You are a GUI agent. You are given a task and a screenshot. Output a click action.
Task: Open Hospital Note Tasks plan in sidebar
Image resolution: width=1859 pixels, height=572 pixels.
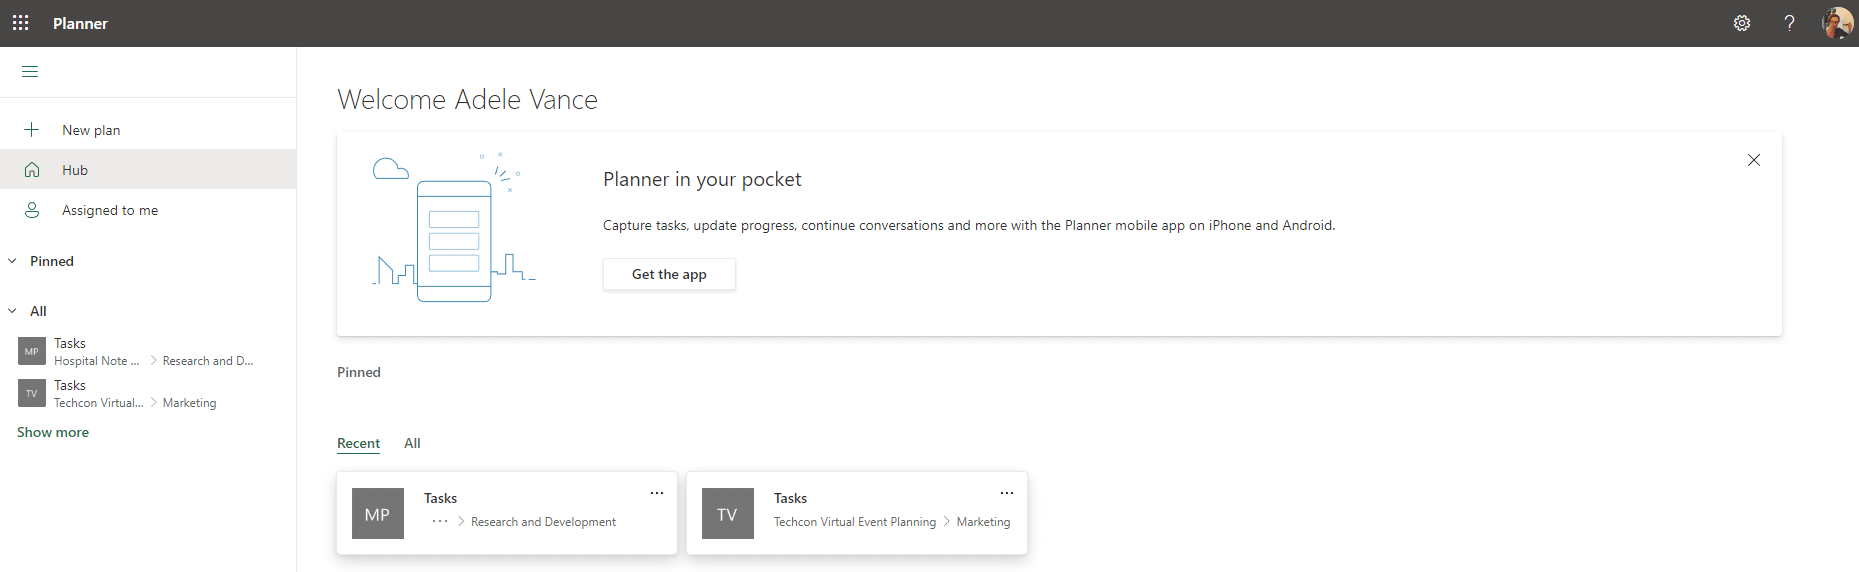tap(70, 351)
